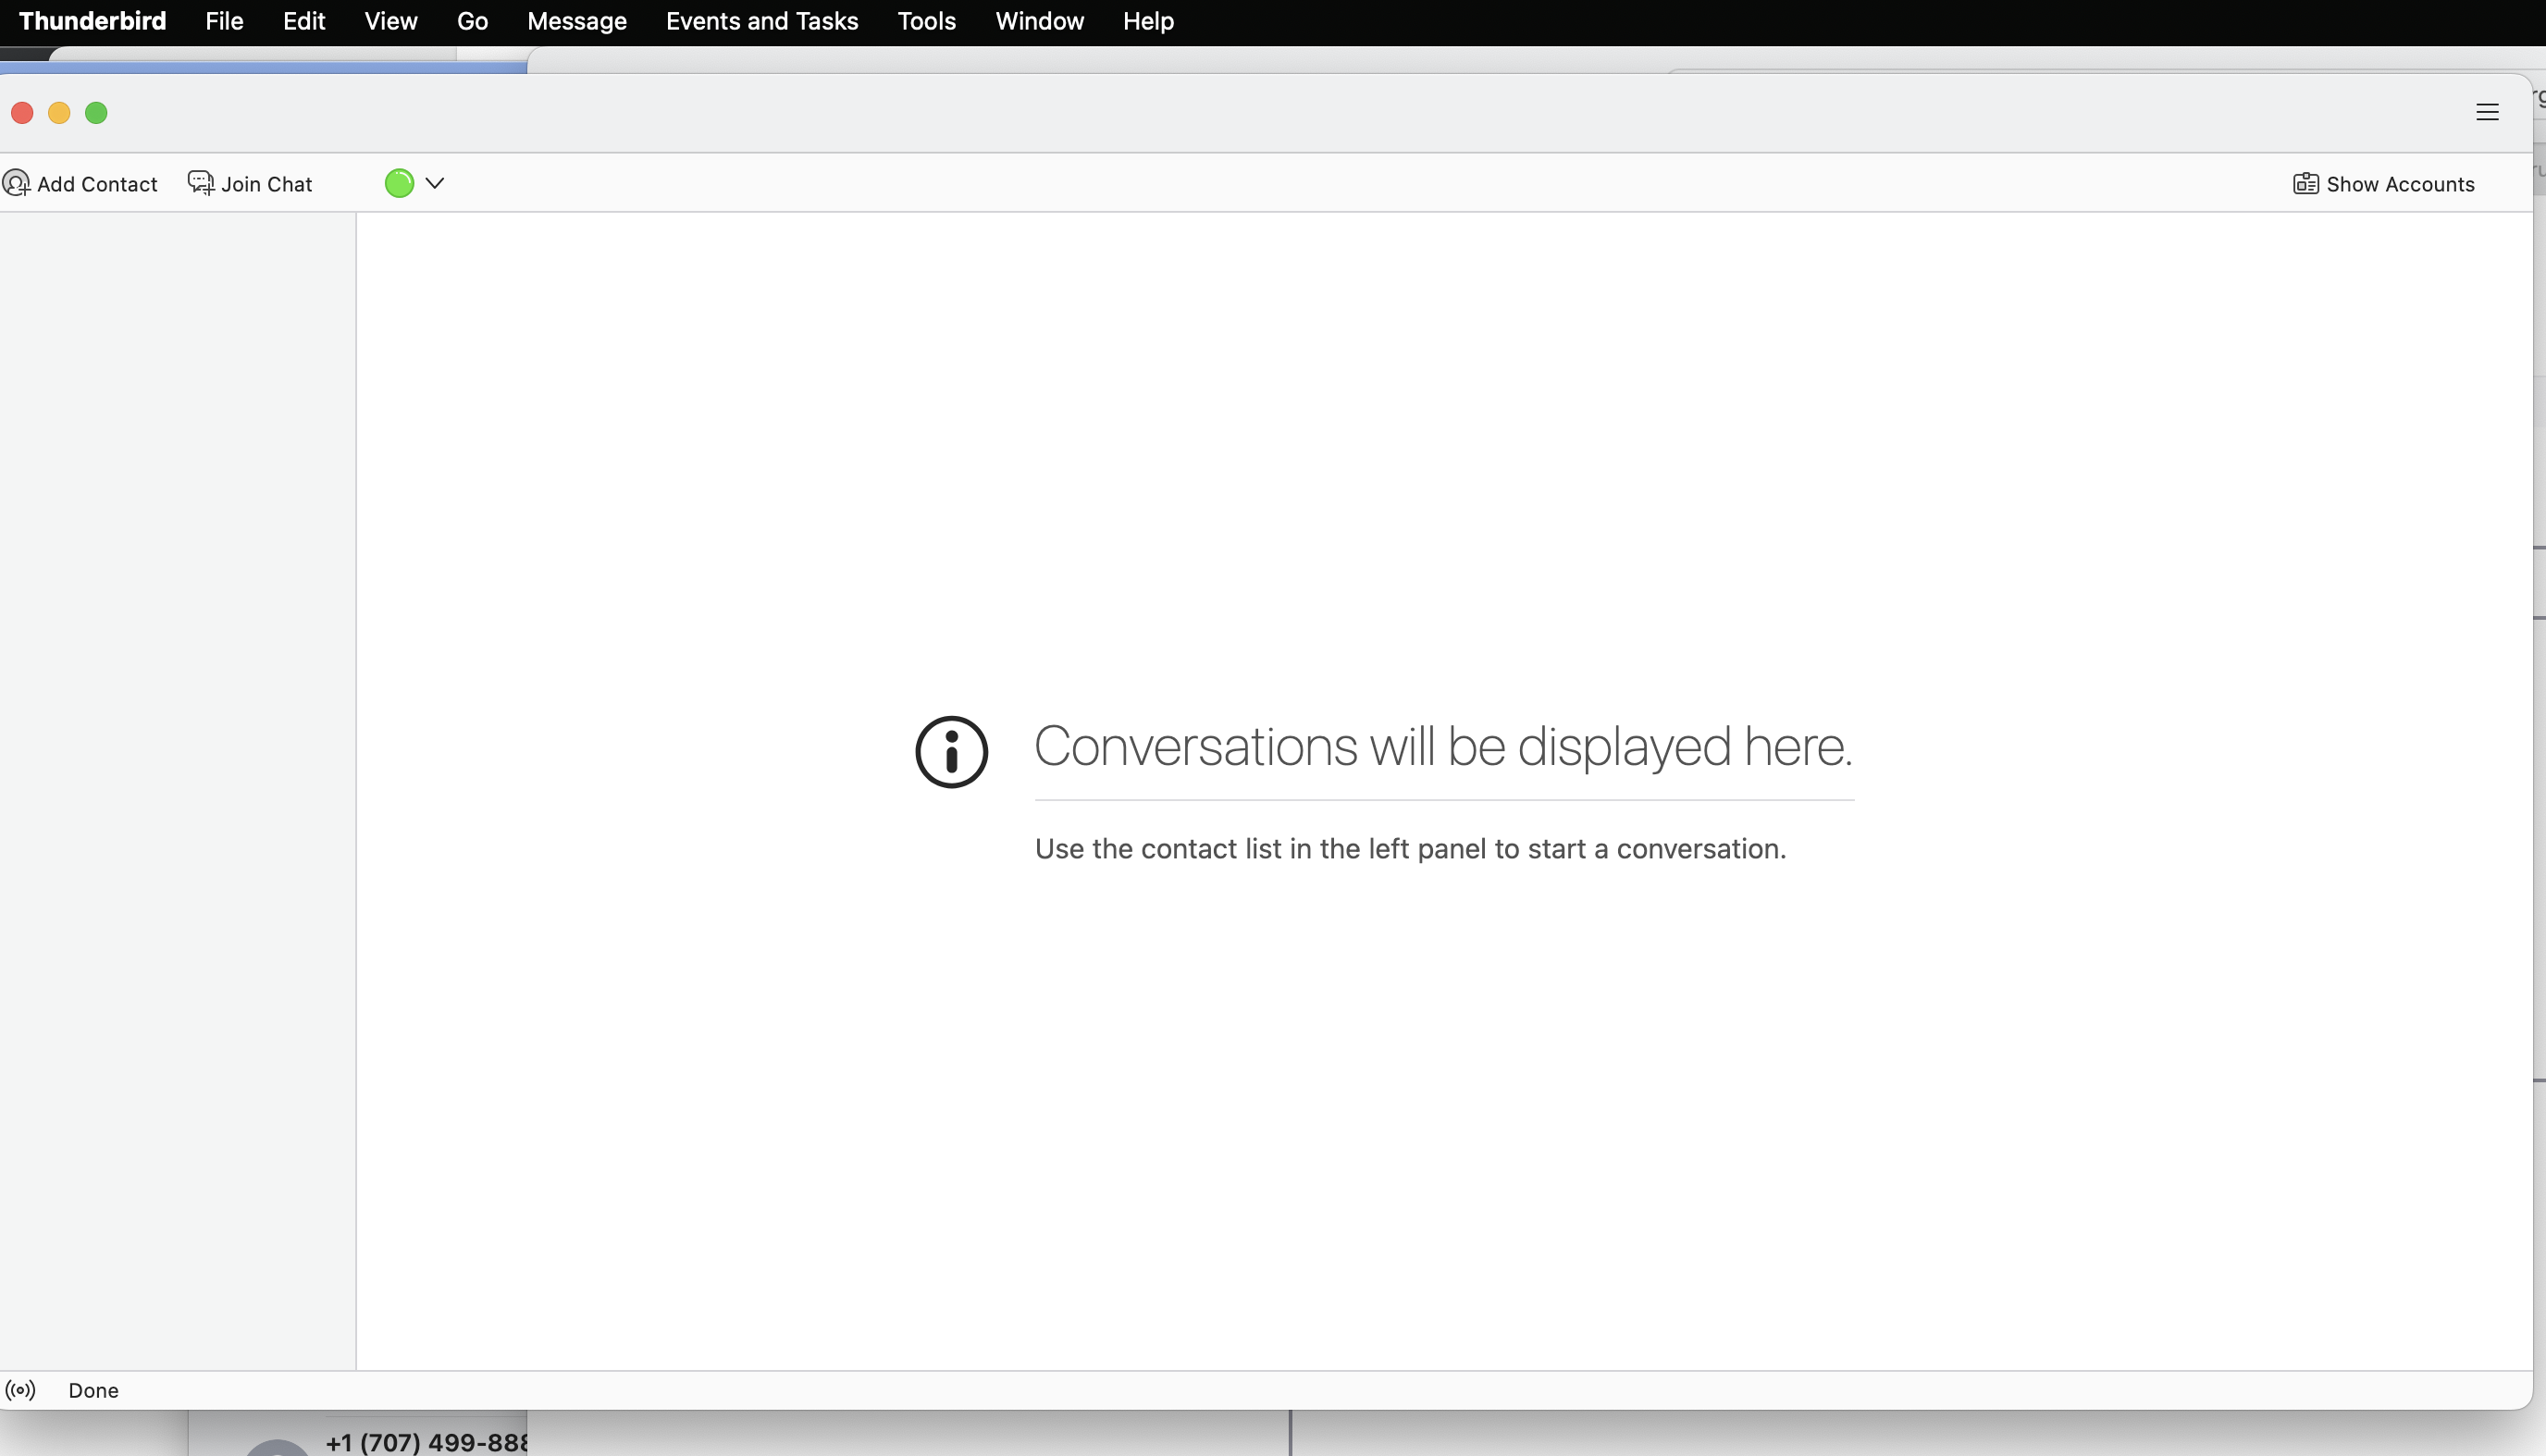Viewport: 2546px width, 1456px height.
Task: Open the Thunderbird application menu
Action: [x=92, y=21]
